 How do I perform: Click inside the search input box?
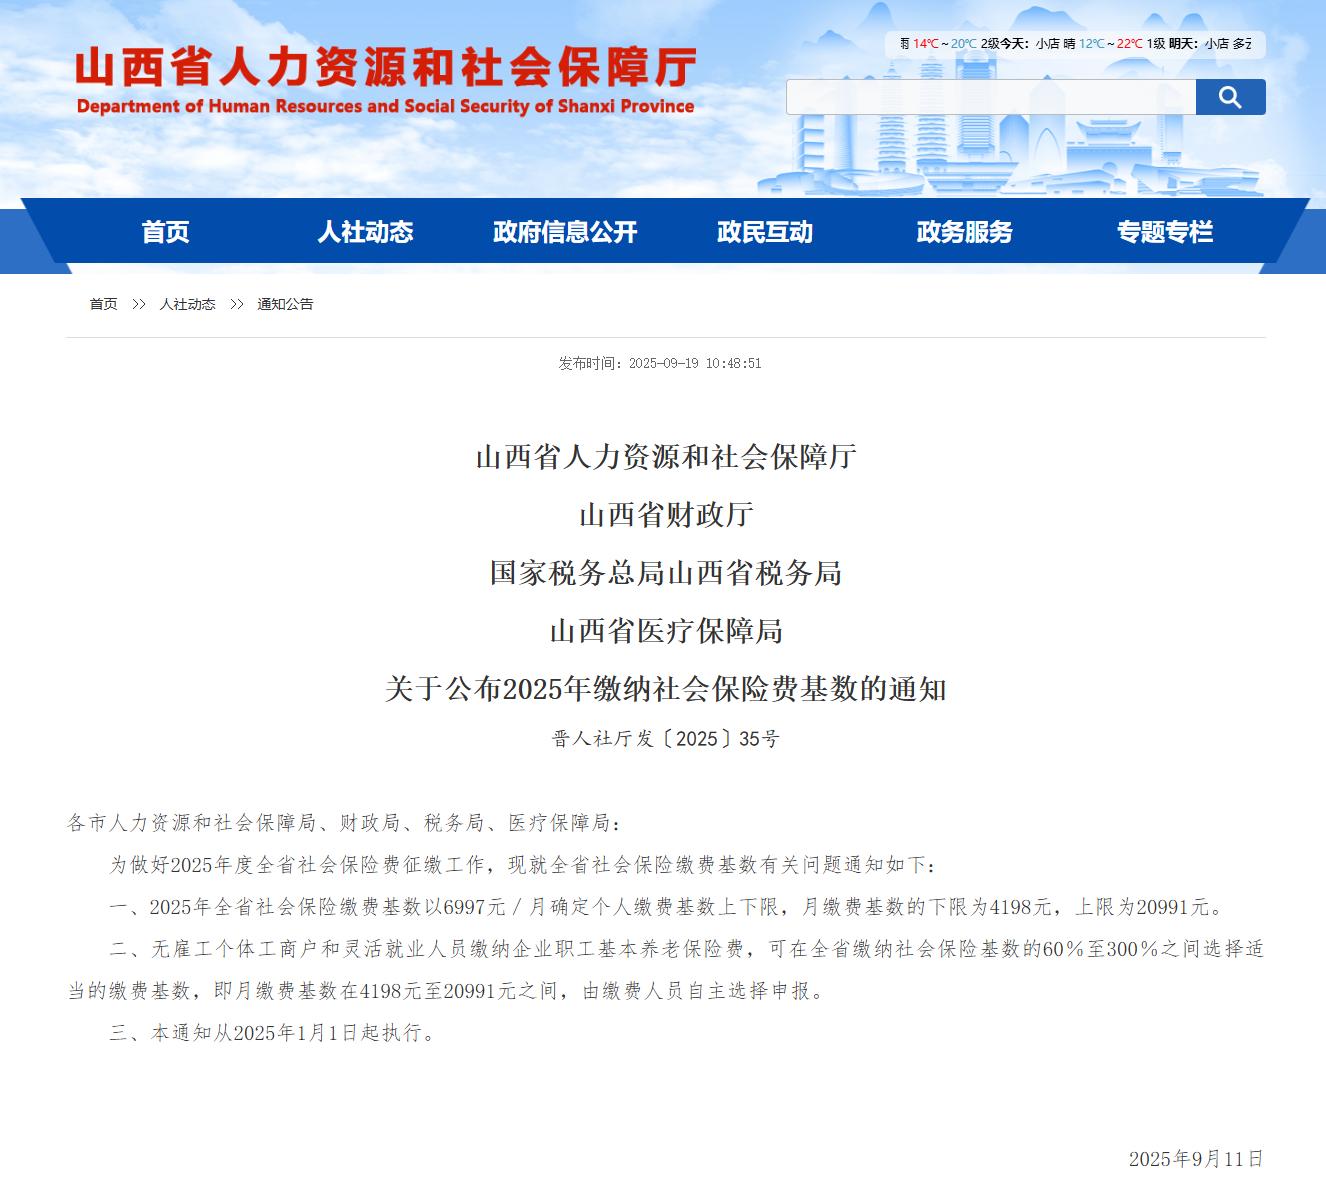coord(990,97)
